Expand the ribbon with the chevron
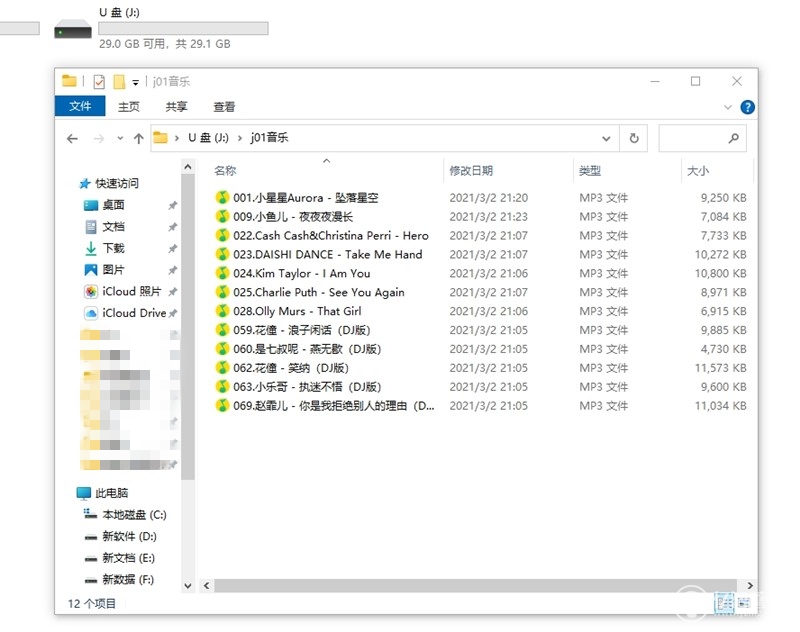 pos(728,107)
